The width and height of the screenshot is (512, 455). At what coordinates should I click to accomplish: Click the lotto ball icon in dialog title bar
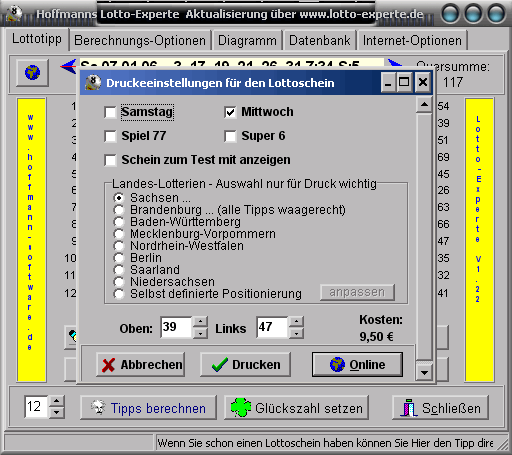coord(93,82)
